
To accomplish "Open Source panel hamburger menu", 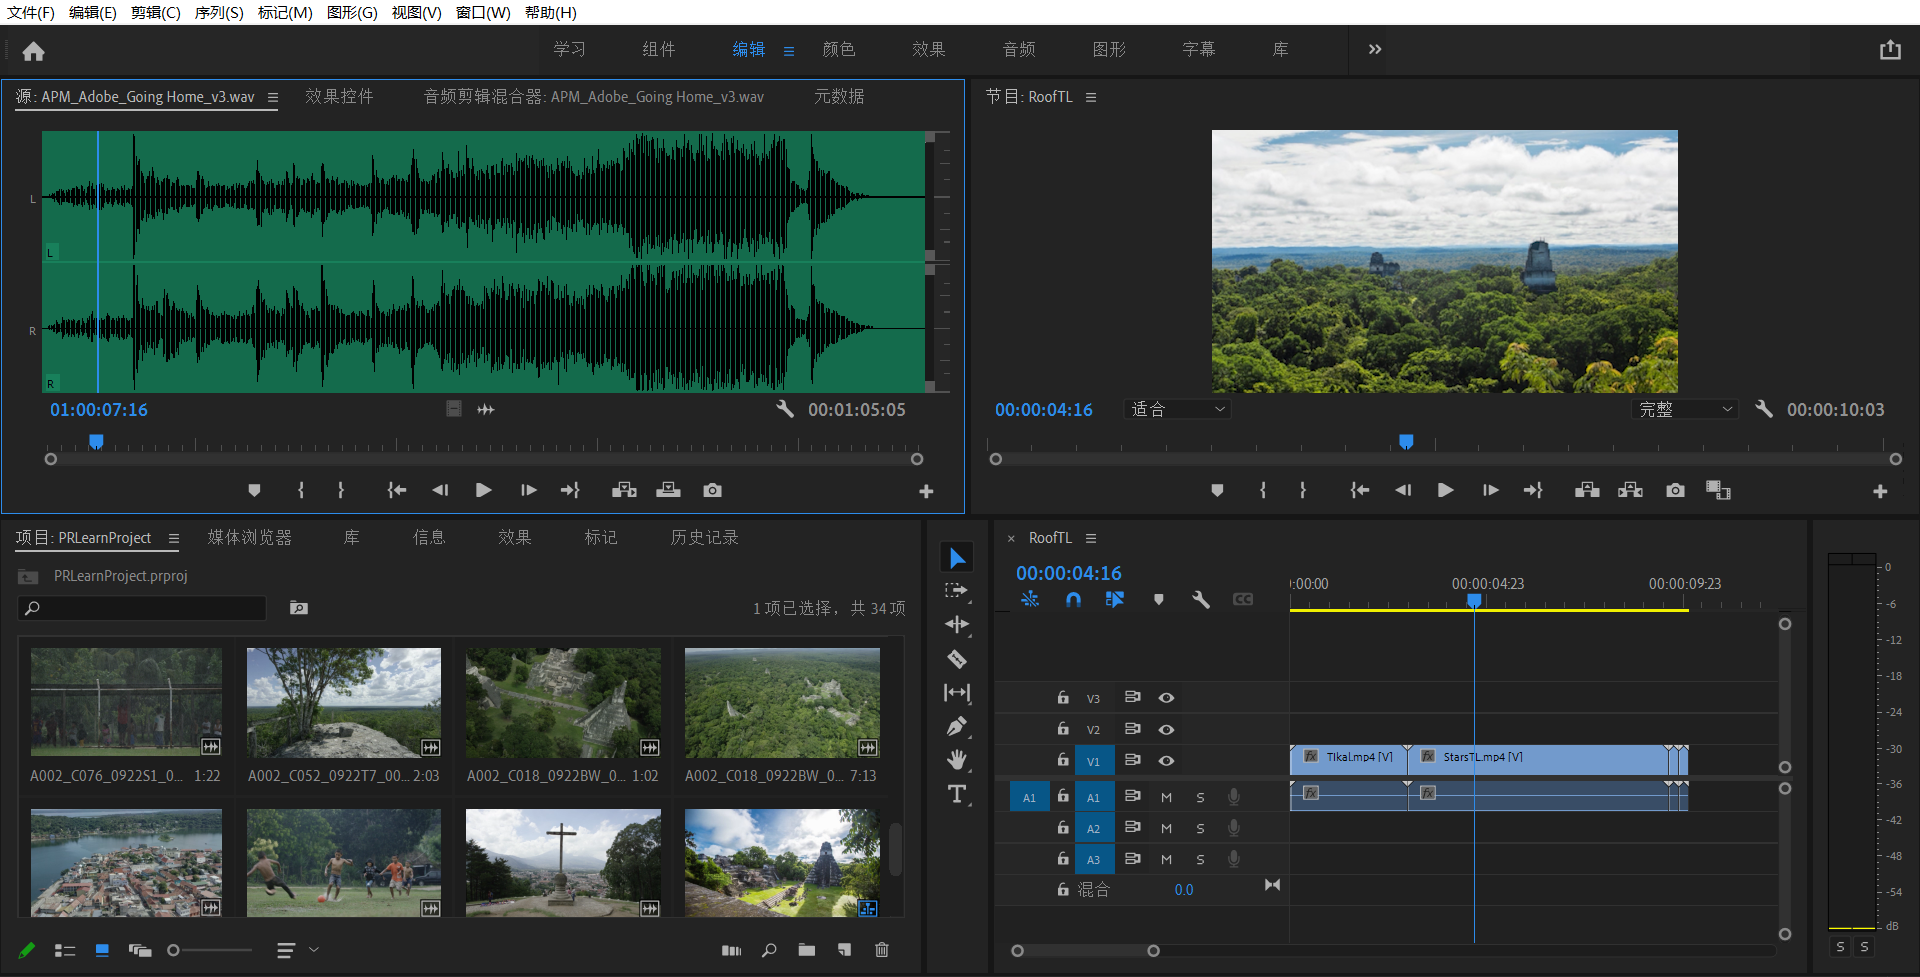I will (272, 98).
